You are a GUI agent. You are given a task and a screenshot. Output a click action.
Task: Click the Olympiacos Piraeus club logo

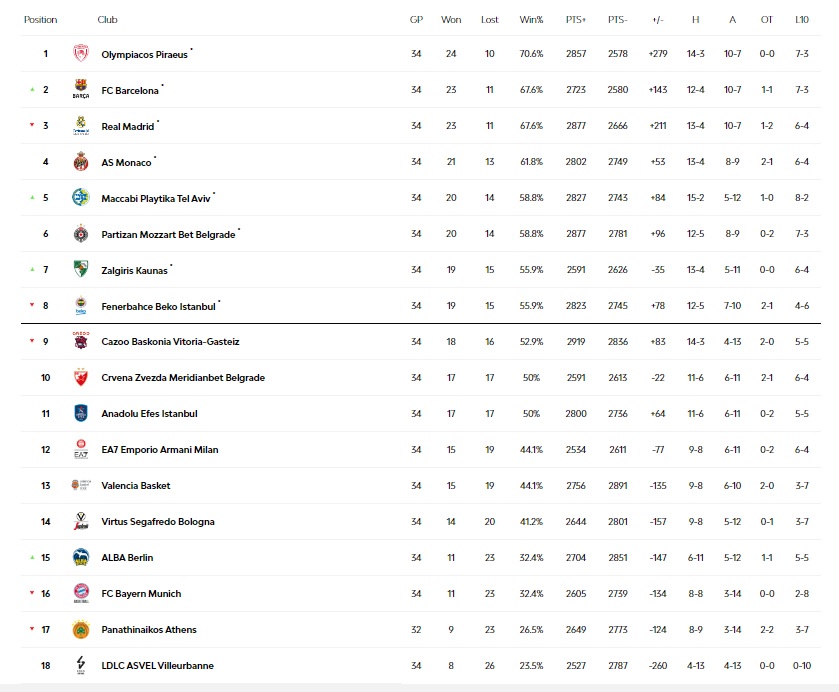[81, 54]
